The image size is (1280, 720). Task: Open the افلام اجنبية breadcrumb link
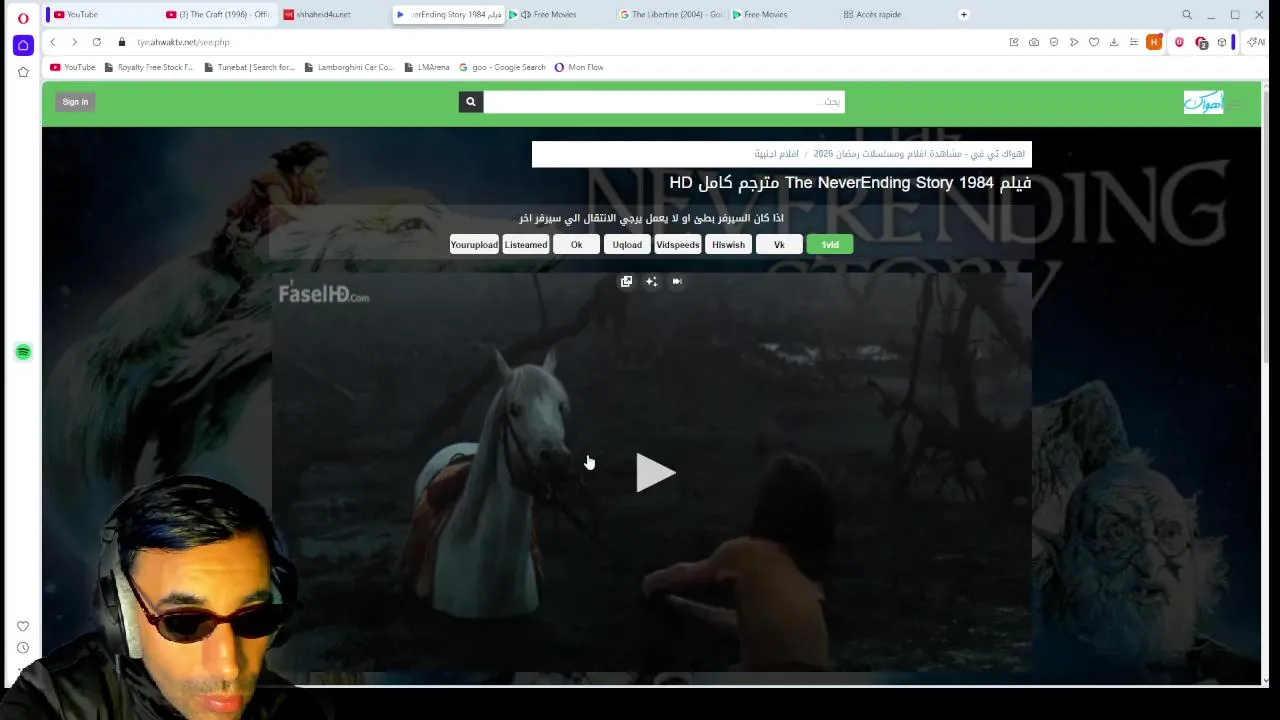[x=776, y=154]
